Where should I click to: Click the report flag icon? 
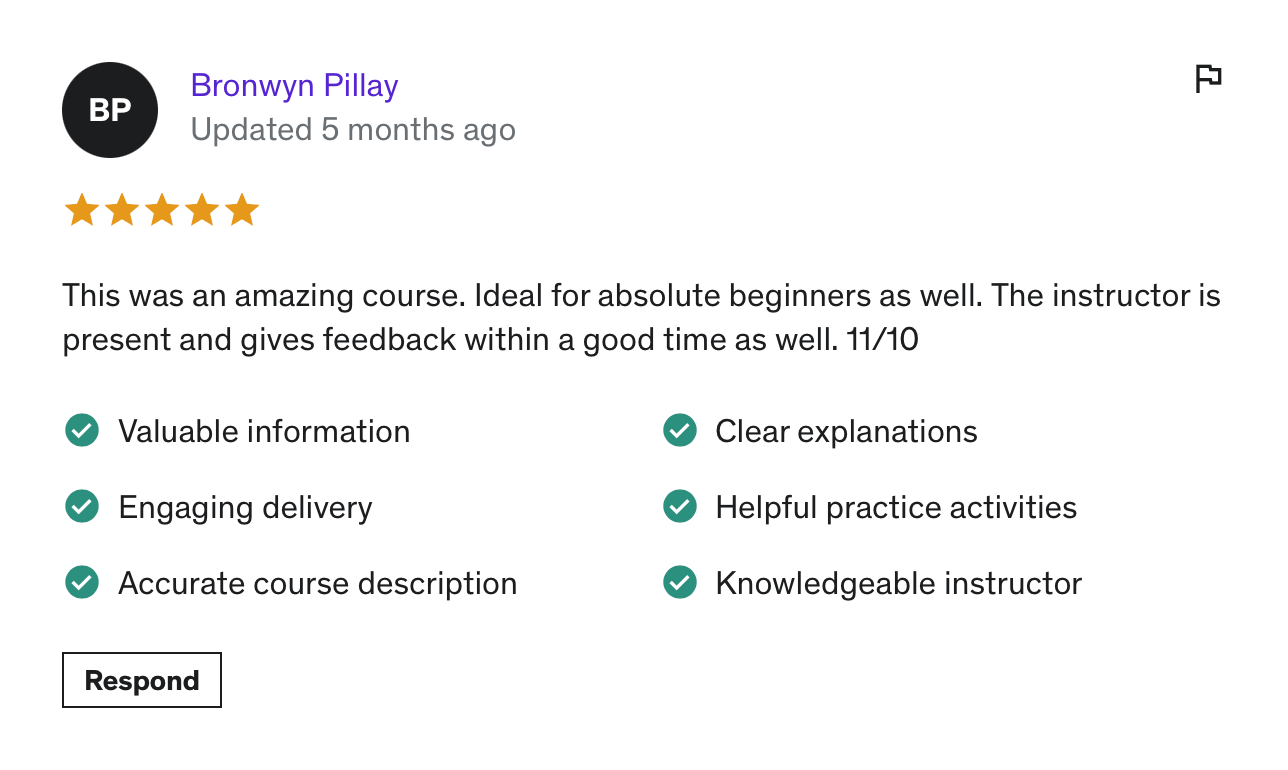pos(1208,78)
